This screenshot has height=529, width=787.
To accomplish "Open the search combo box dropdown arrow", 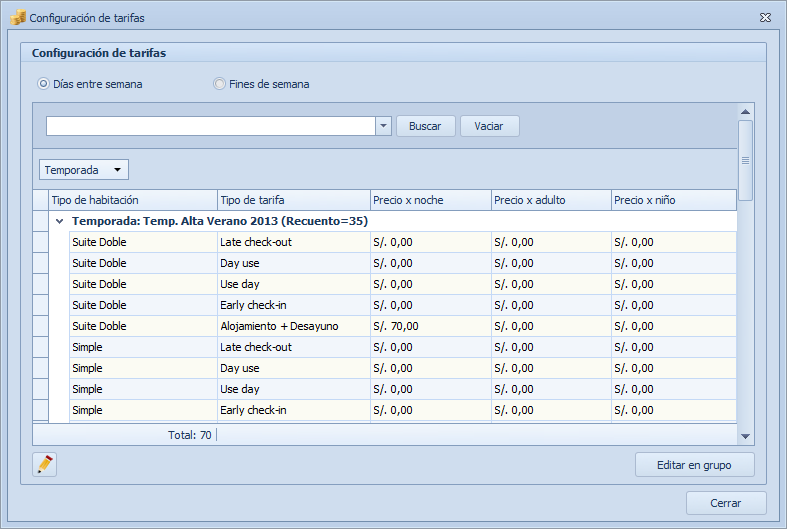I will (383, 126).
